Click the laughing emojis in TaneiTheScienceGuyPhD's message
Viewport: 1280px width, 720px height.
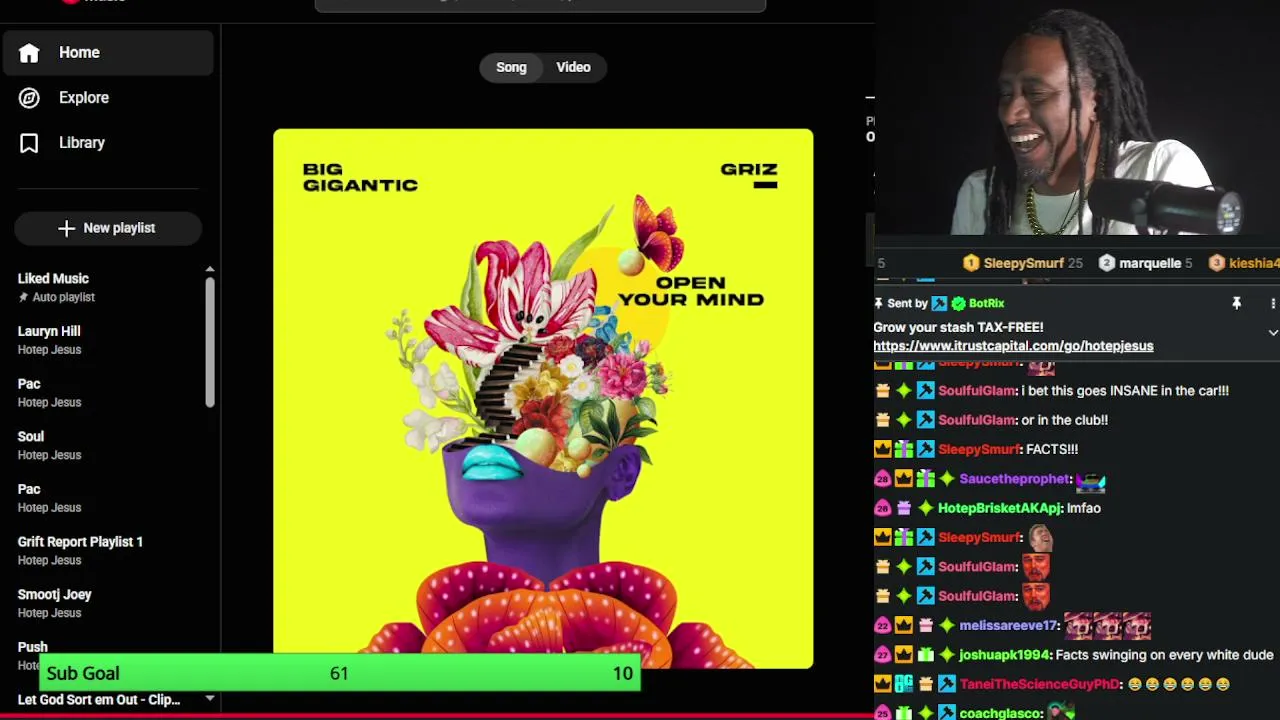tap(1178, 685)
